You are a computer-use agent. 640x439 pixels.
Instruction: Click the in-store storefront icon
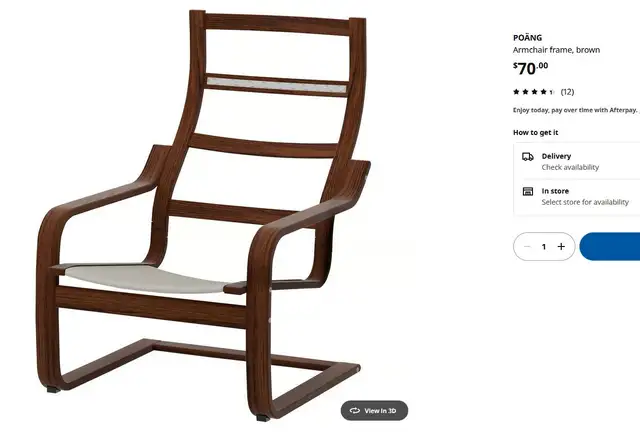click(x=528, y=191)
